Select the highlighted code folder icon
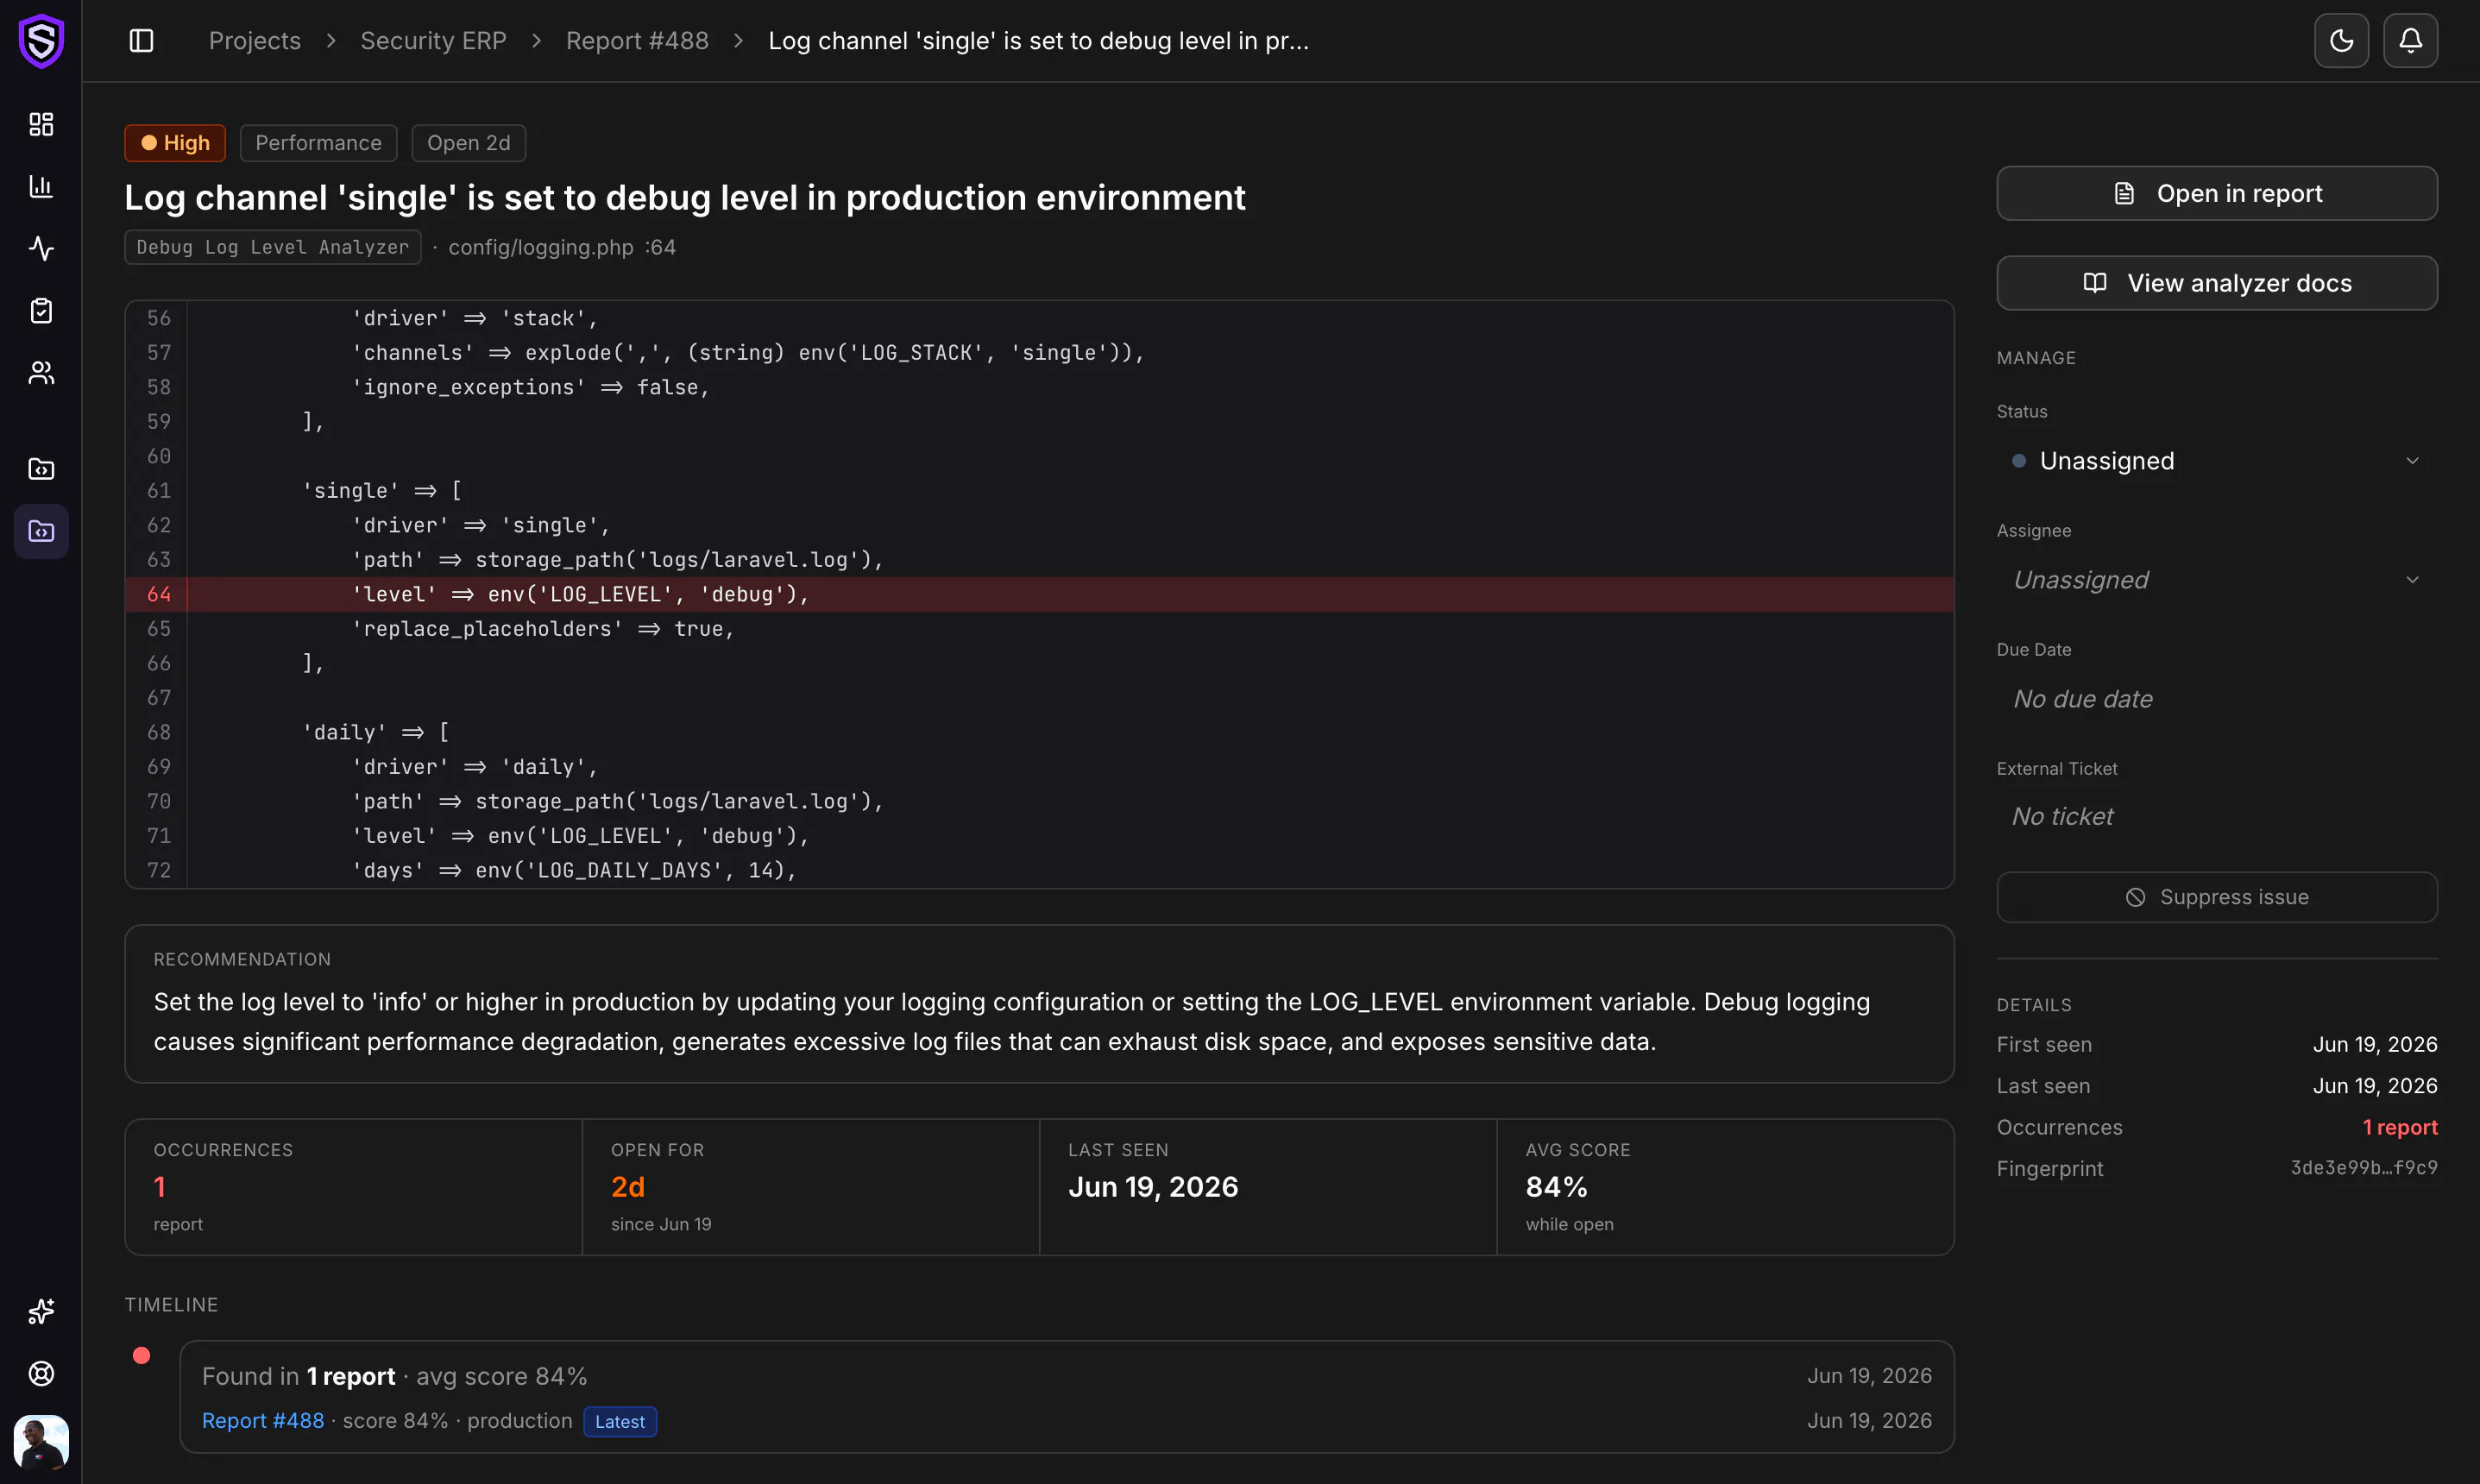2480x1484 pixels. 41,531
